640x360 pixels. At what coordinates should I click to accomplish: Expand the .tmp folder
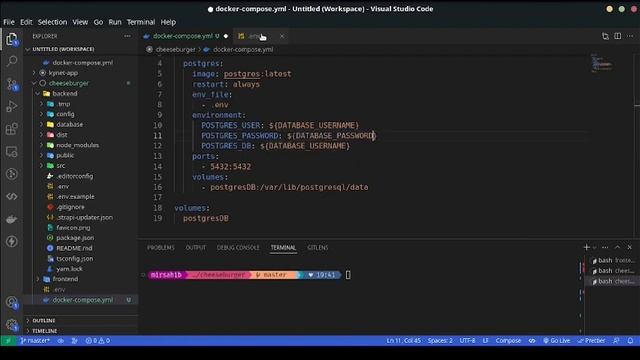tap(41, 104)
